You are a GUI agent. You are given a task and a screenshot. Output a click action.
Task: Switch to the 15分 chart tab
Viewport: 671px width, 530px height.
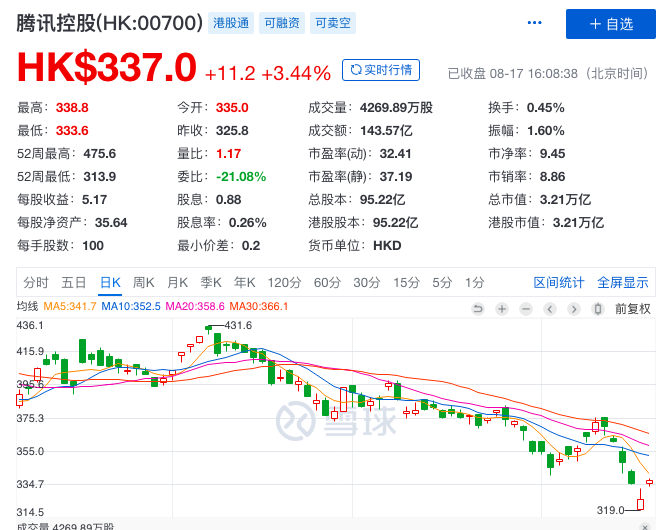tap(407, 283)
